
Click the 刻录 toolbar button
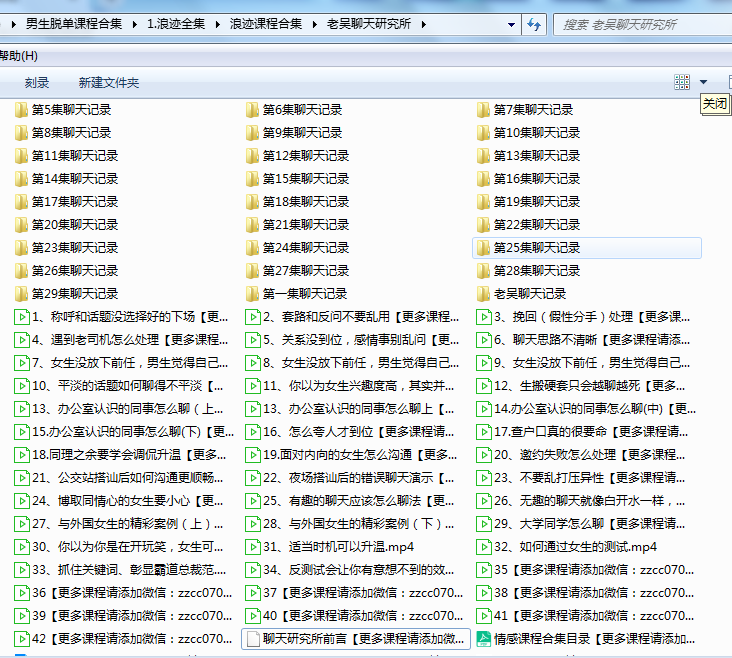37,83
